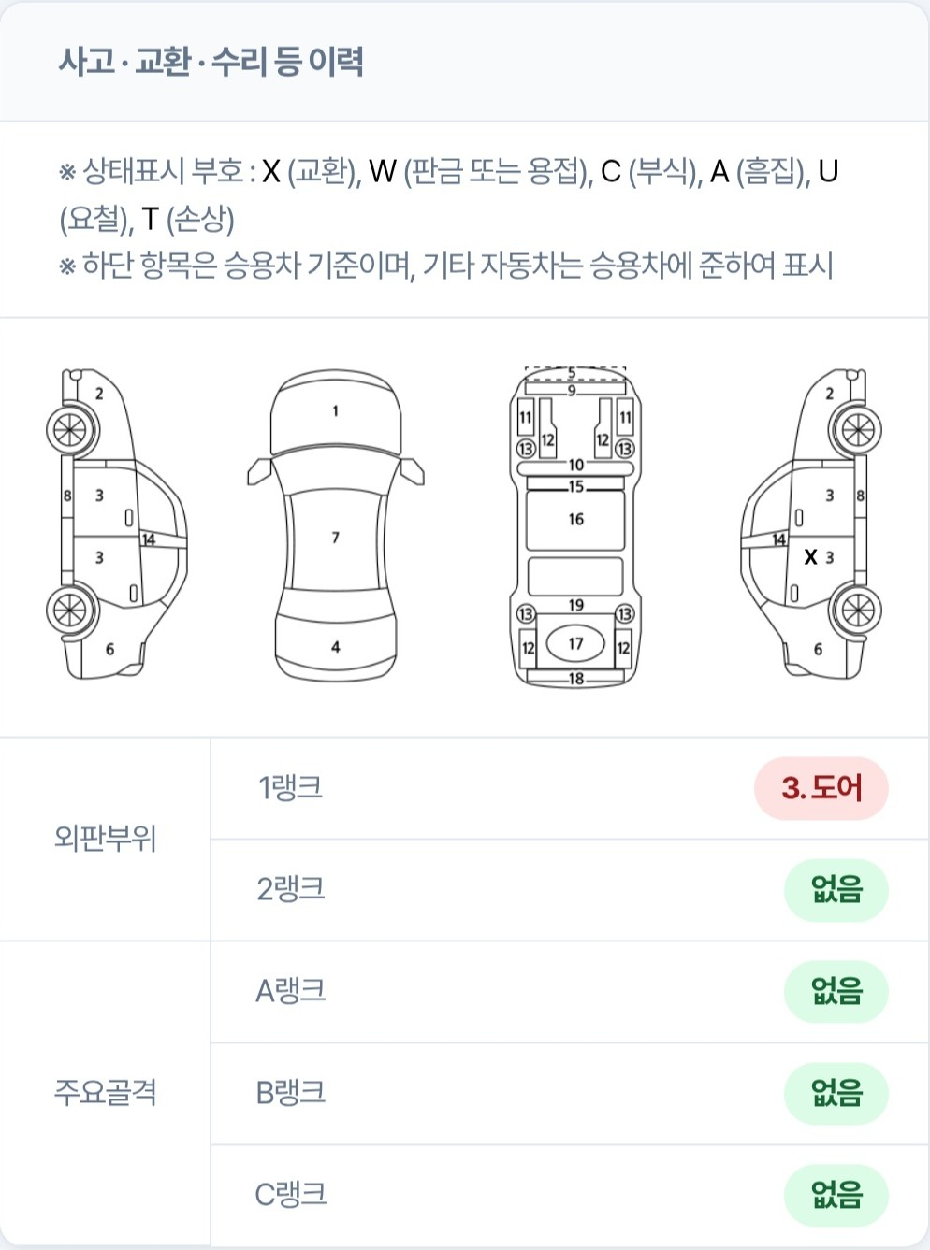
Task: Click the trunk floor part numbered 17
Action: click(575, 644)
